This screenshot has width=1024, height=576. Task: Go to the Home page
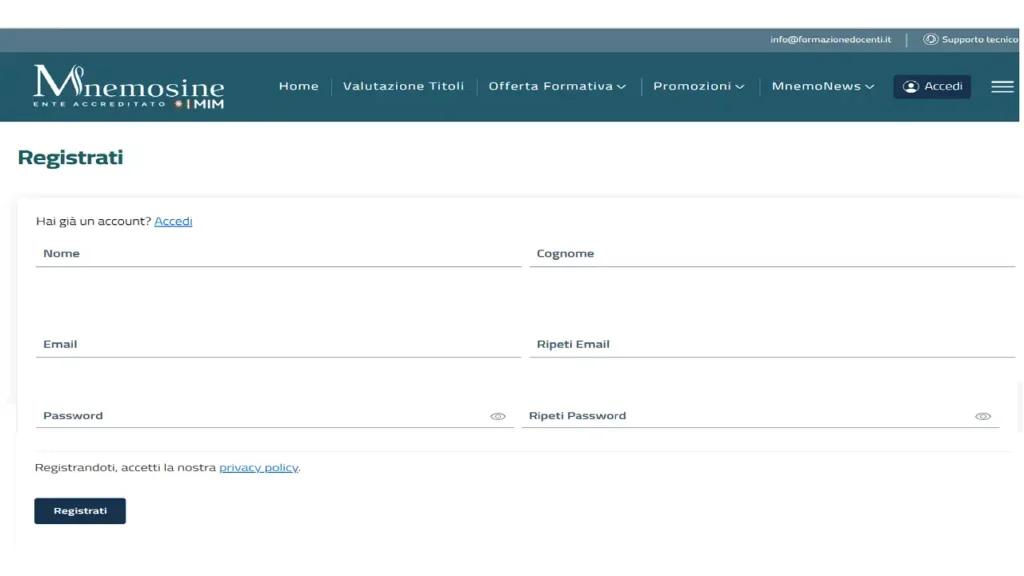[298, 86]
